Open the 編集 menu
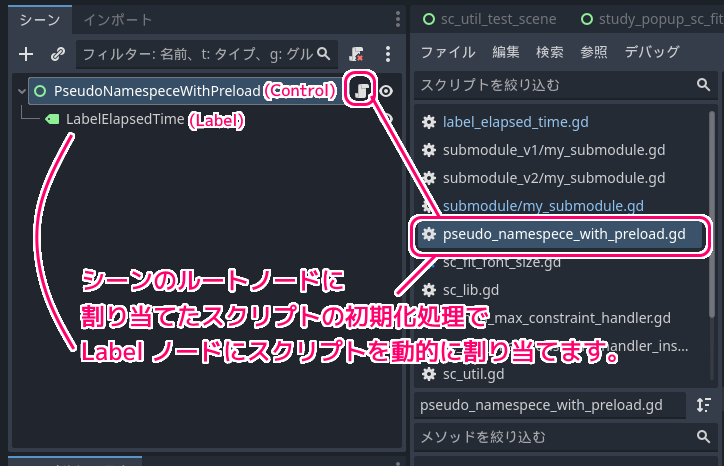724x466 pixels. (506, 52)
